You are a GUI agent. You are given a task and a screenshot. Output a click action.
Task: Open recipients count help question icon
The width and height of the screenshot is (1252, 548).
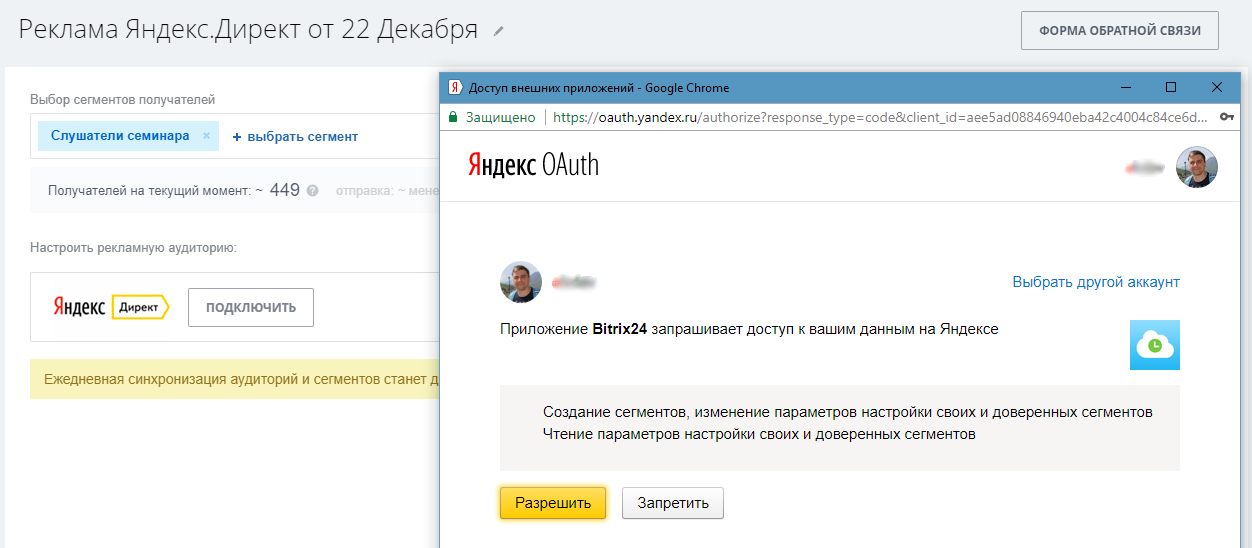pyautogui.click(x=313, y=190)
